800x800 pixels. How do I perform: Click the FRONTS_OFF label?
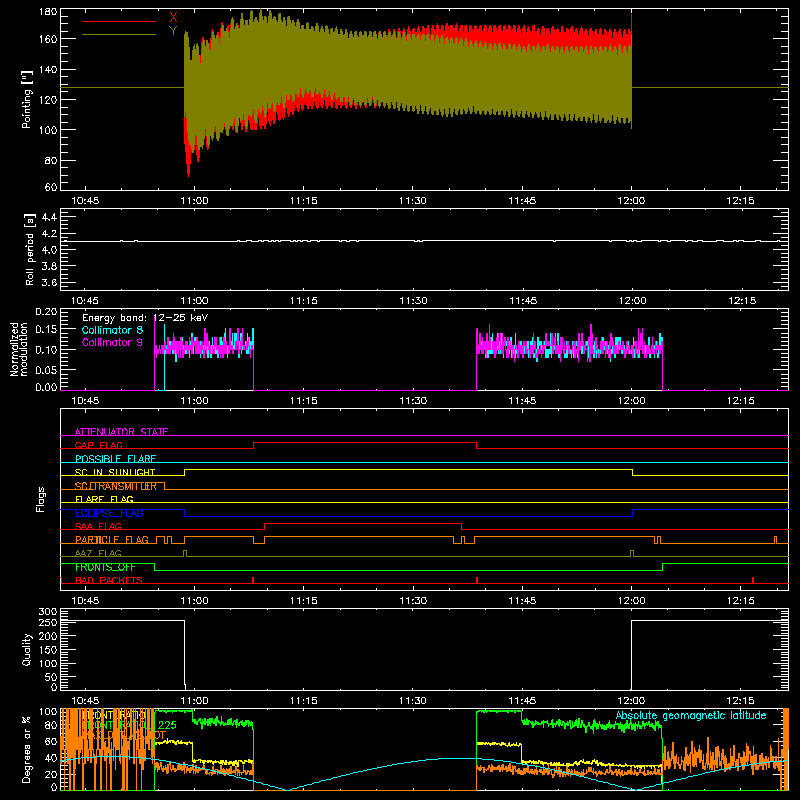[105, 567]
